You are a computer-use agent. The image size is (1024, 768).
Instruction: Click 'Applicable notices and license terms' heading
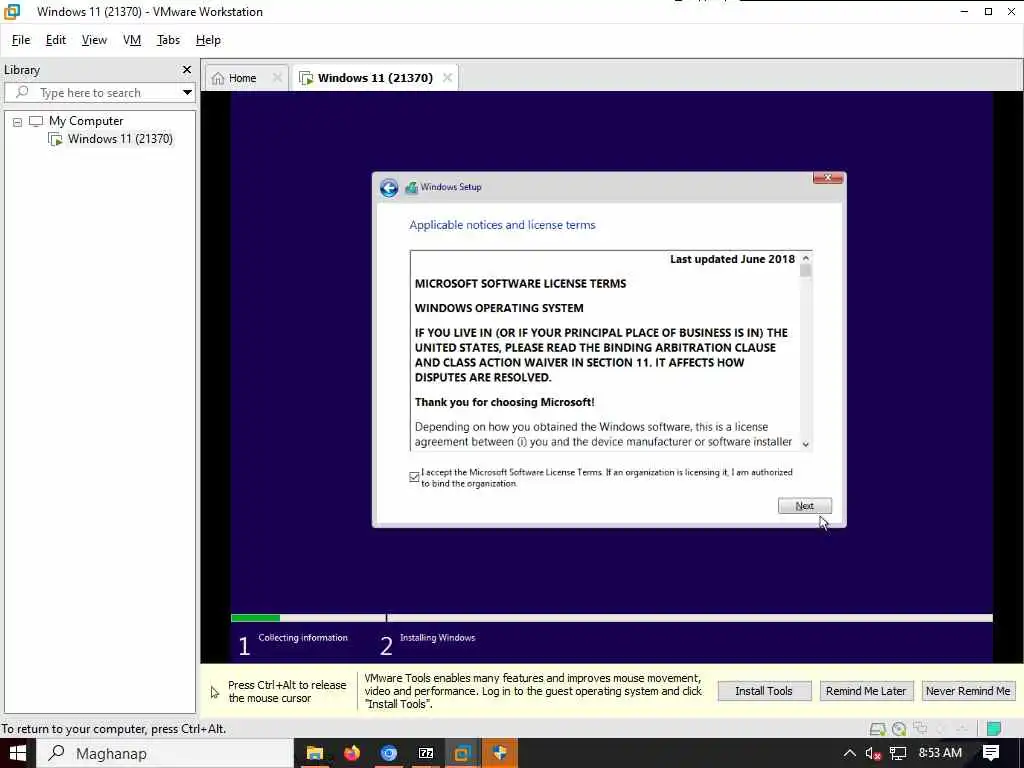(502, 225)
